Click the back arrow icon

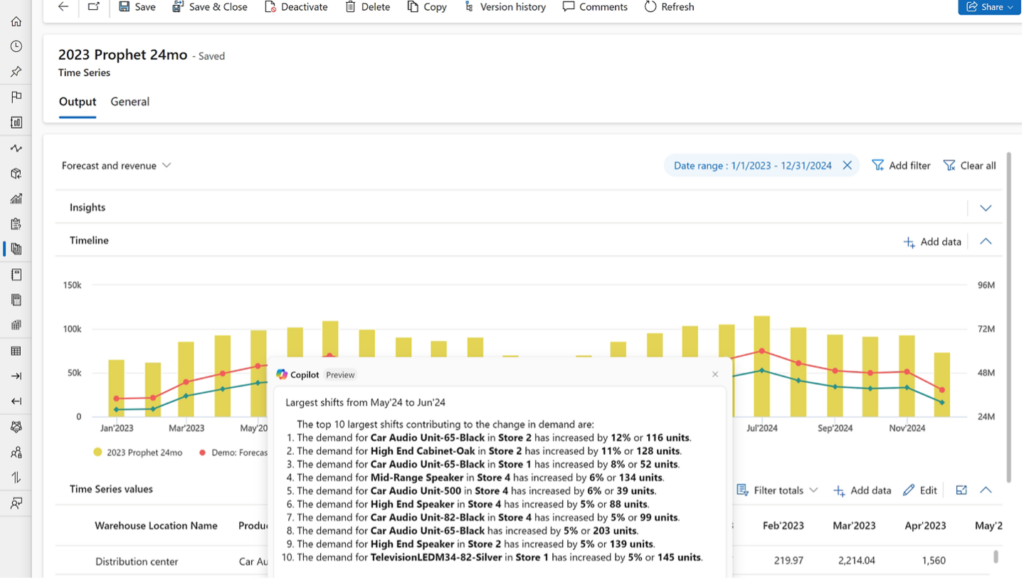pyautogui.click(x=64, y=7)
